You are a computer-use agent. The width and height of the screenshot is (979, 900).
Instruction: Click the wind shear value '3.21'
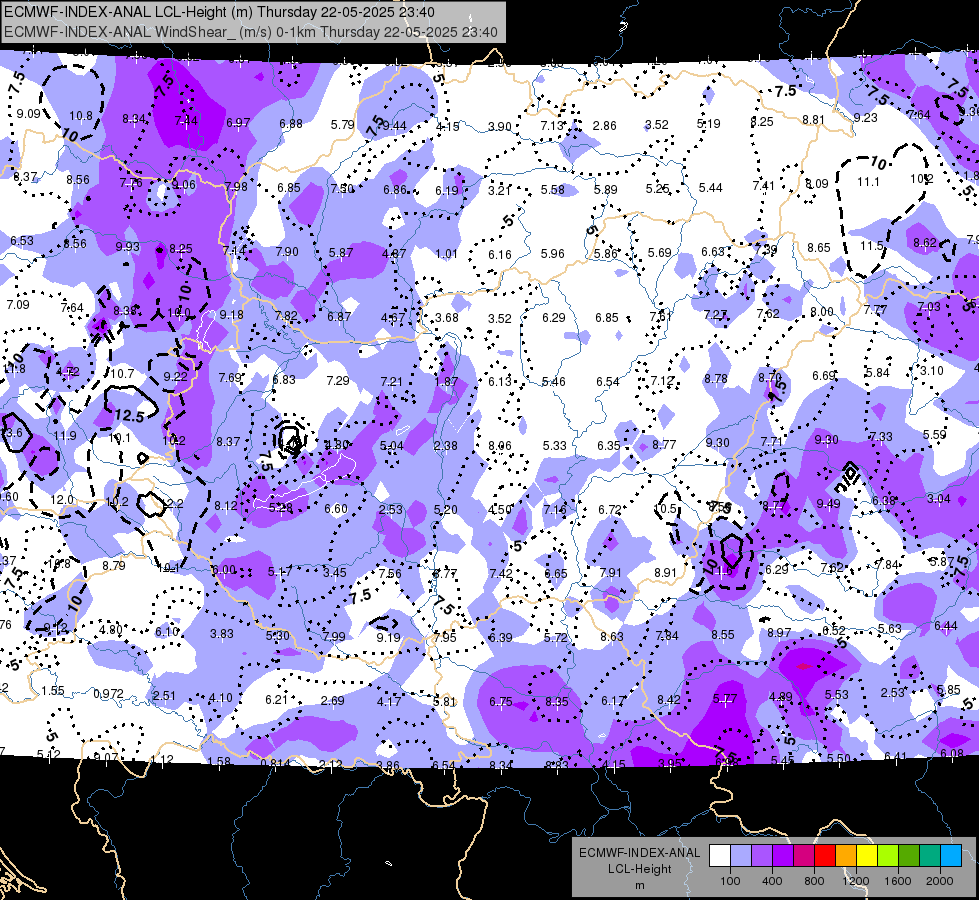[499, 190]
